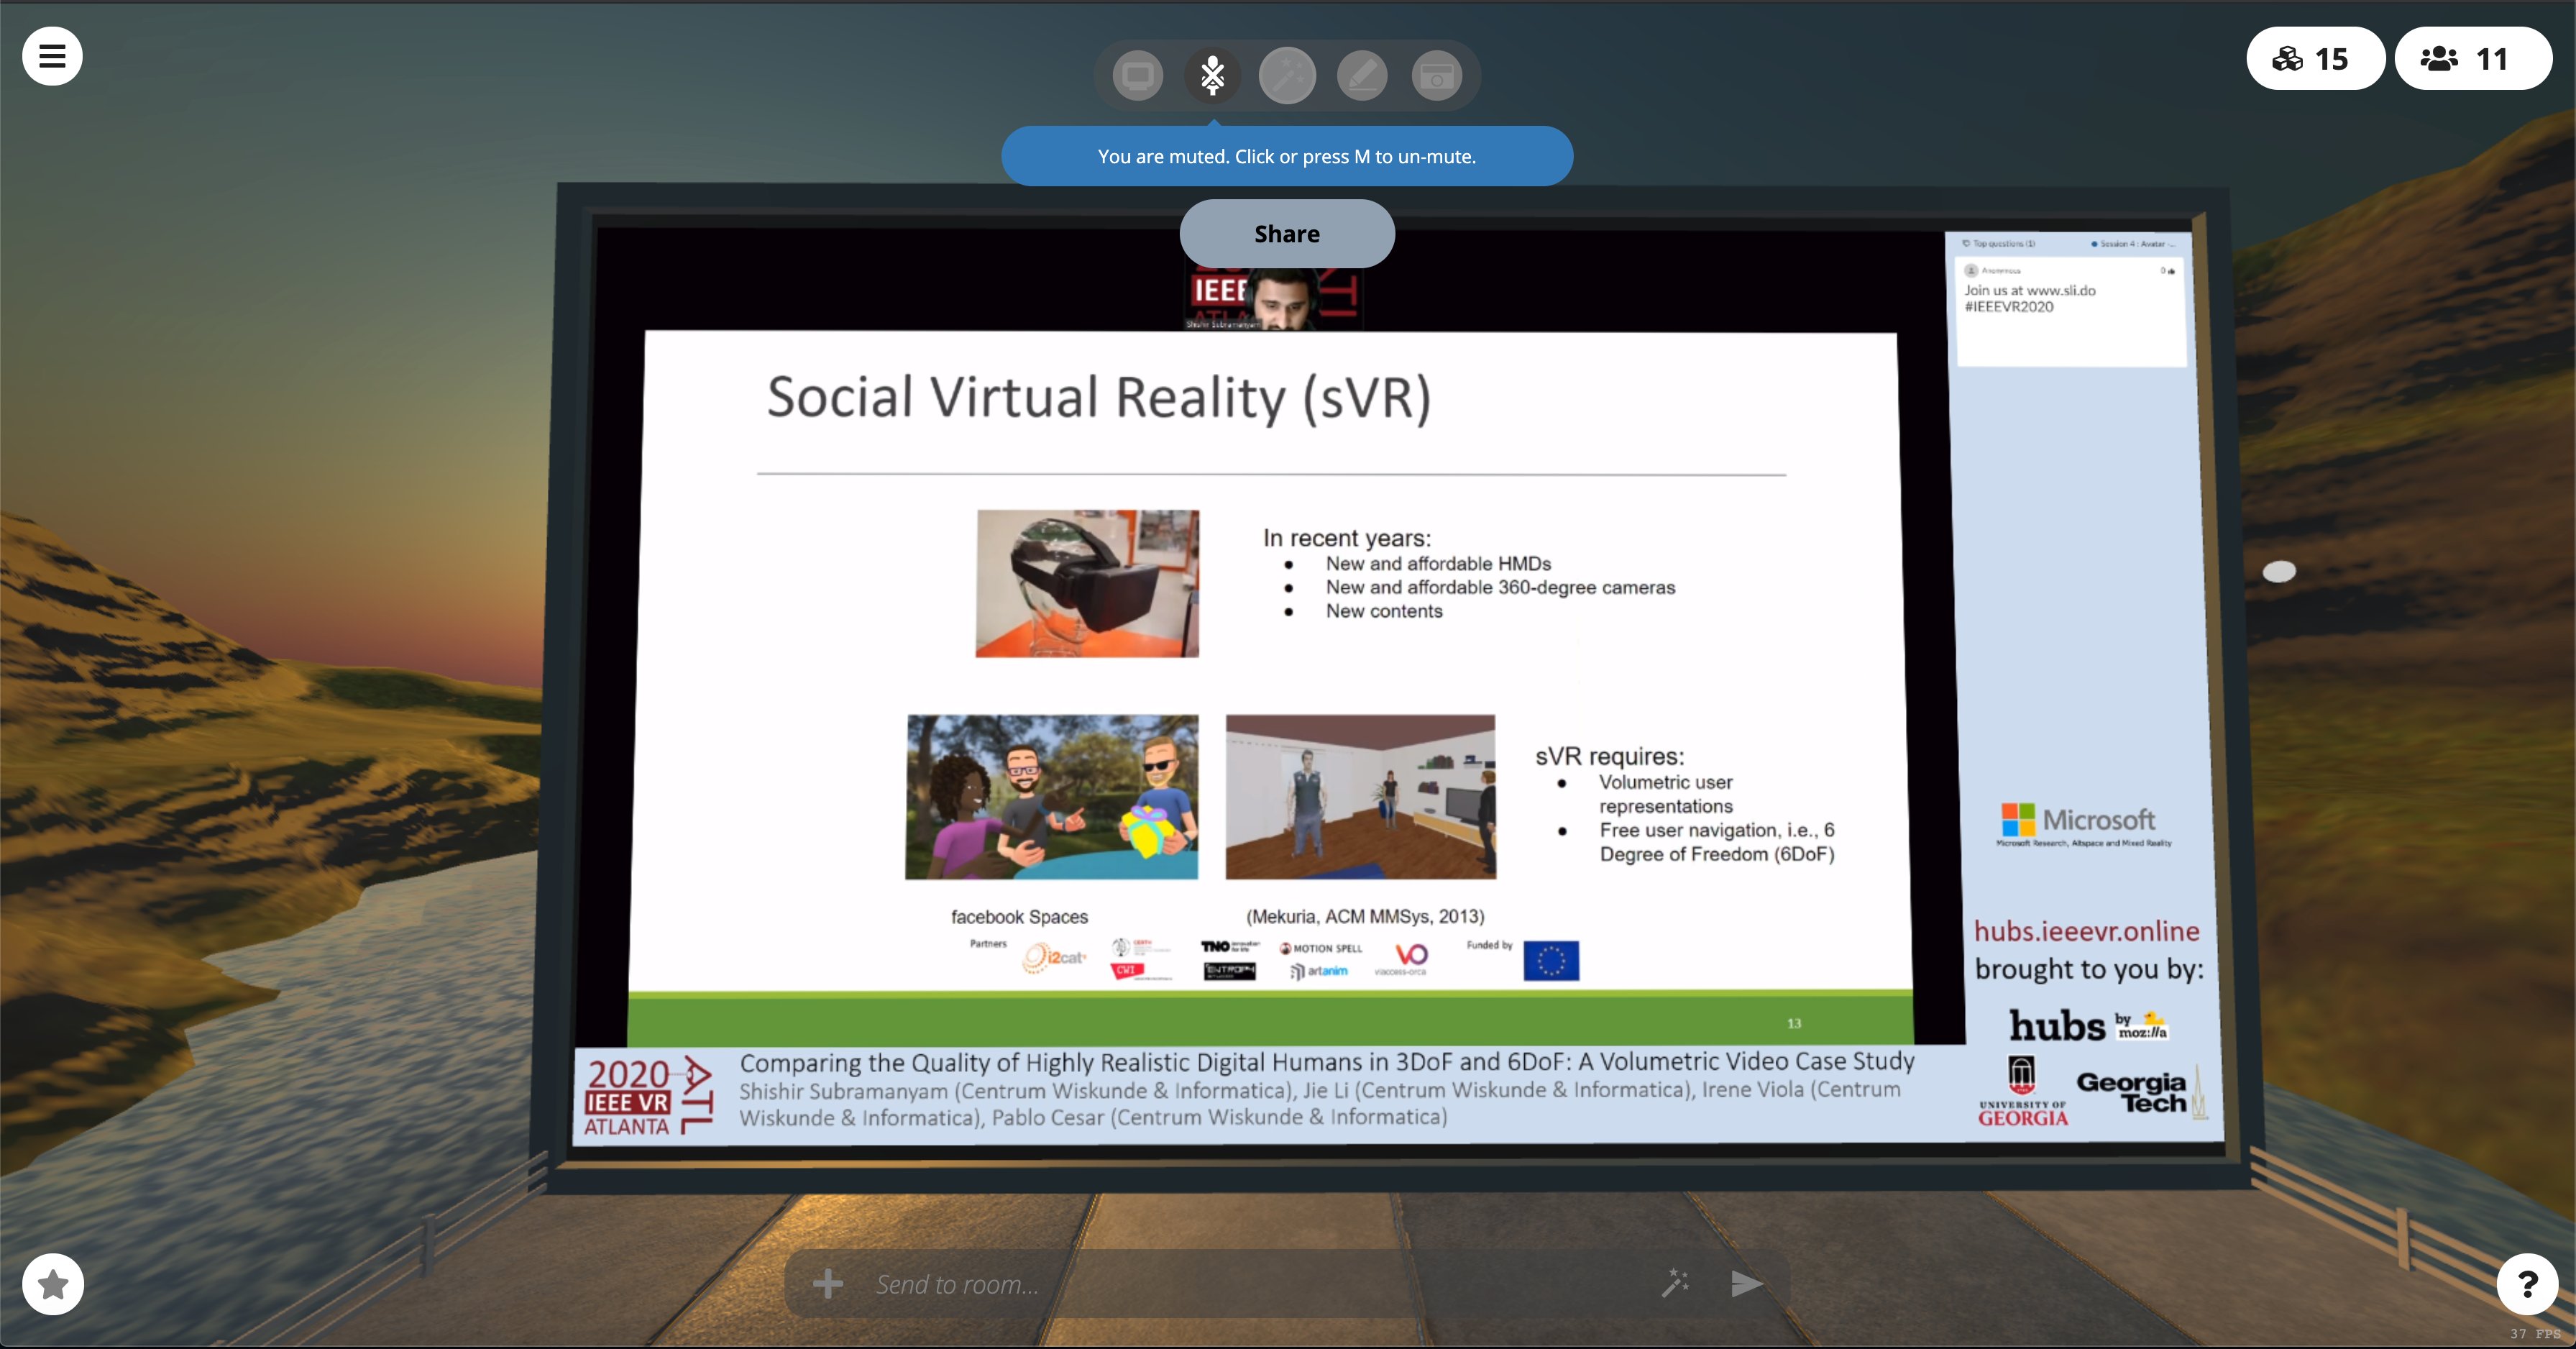Click the chat bar magic wand icon
The height and width of the screenshot is (1349, 2576).
click(x=1675, y=1283)
